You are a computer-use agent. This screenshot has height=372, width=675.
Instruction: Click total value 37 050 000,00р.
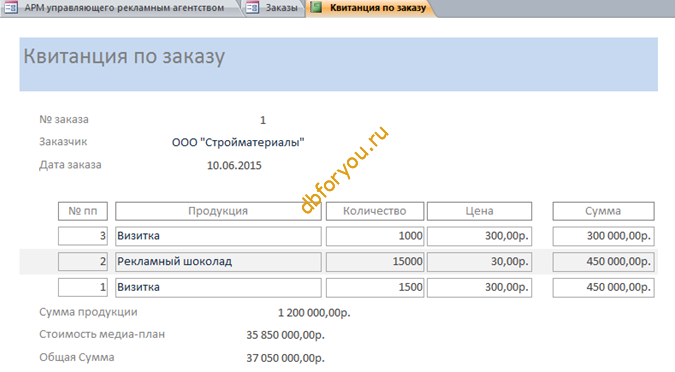pos(285,358)
